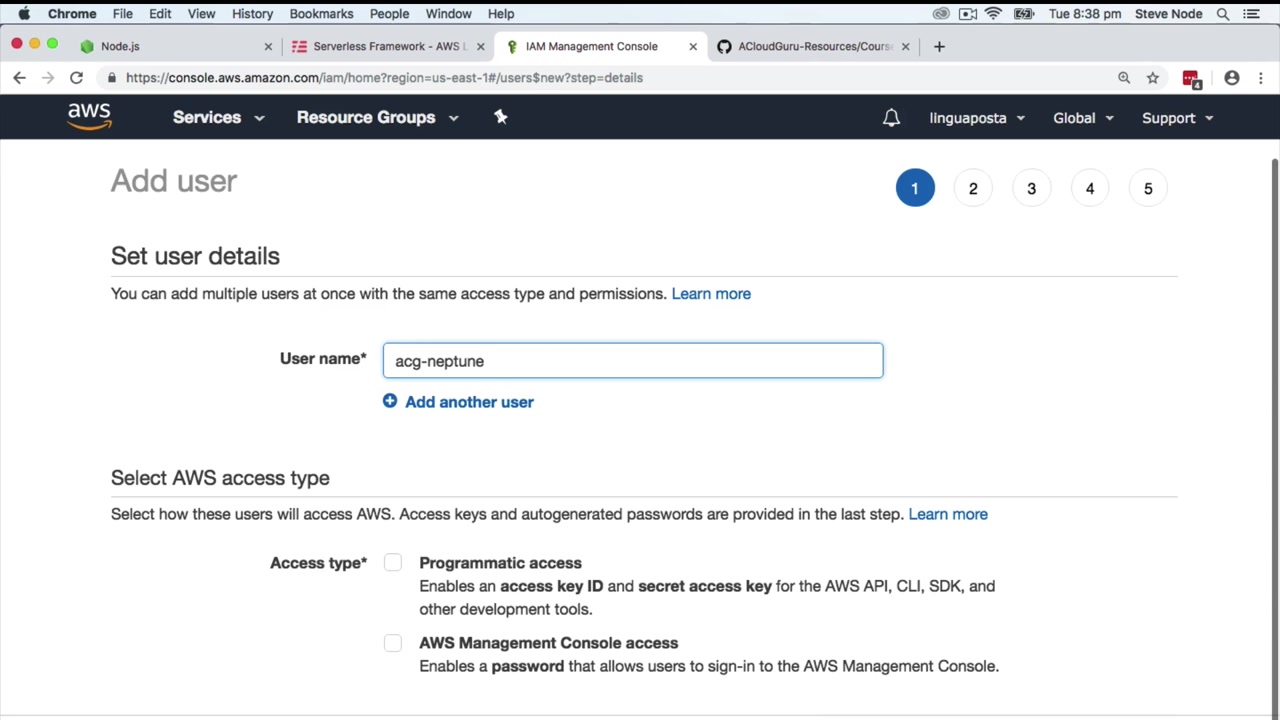Click the Add another user link
The image size is (1280, 720).
point(469,402)
